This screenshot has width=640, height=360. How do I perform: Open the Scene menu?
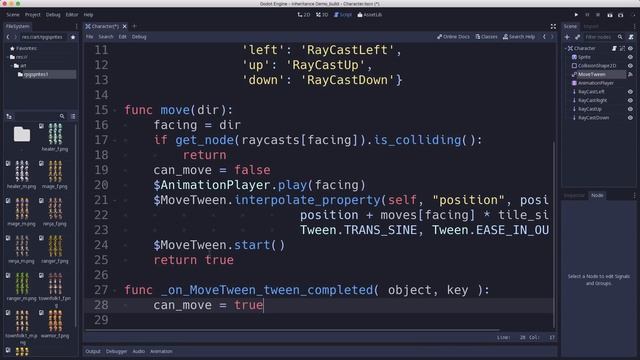coord(13,15)
